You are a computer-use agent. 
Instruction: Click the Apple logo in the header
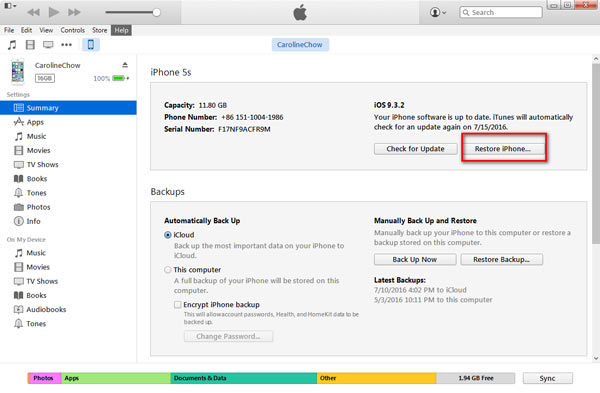300,12
